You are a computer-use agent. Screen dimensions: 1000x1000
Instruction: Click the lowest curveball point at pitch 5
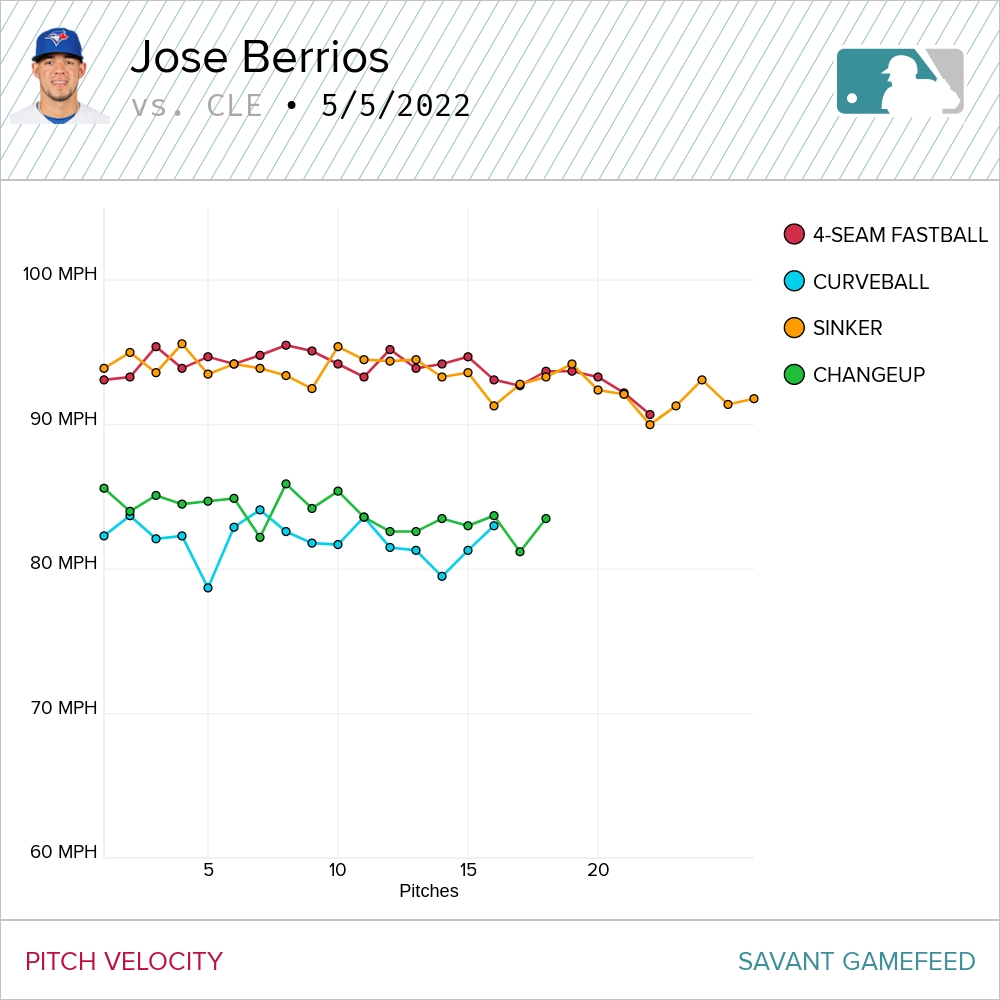[208, 588]
